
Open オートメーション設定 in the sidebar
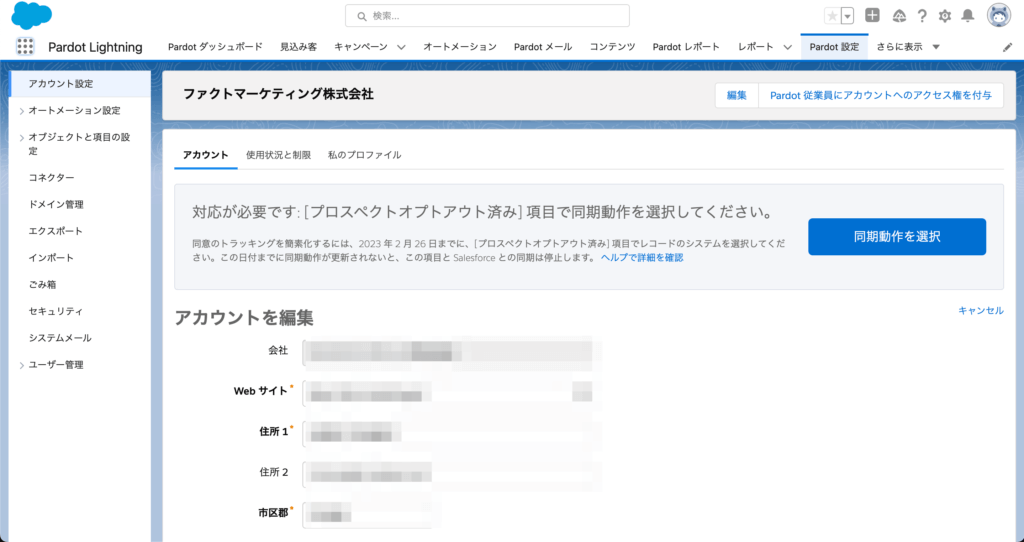coord(74,110)
